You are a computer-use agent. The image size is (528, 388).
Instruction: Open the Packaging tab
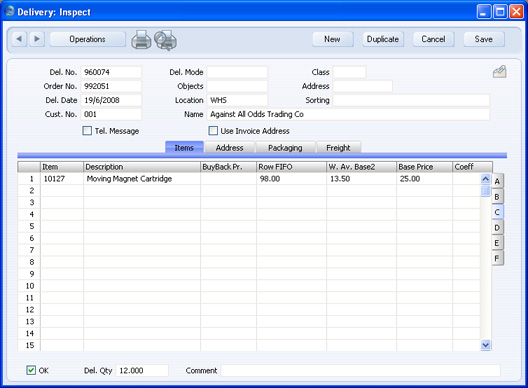(x=285, y=148)
